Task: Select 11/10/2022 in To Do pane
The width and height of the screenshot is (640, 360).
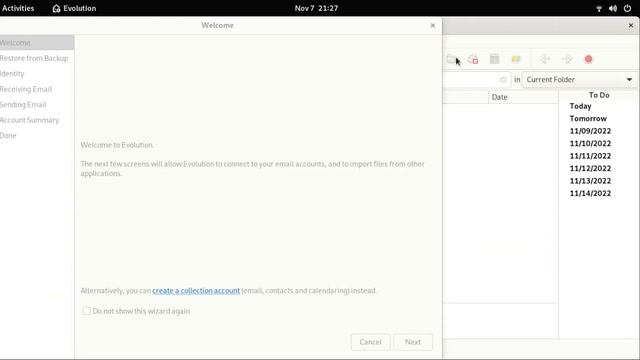Action: tap(590, 144)
